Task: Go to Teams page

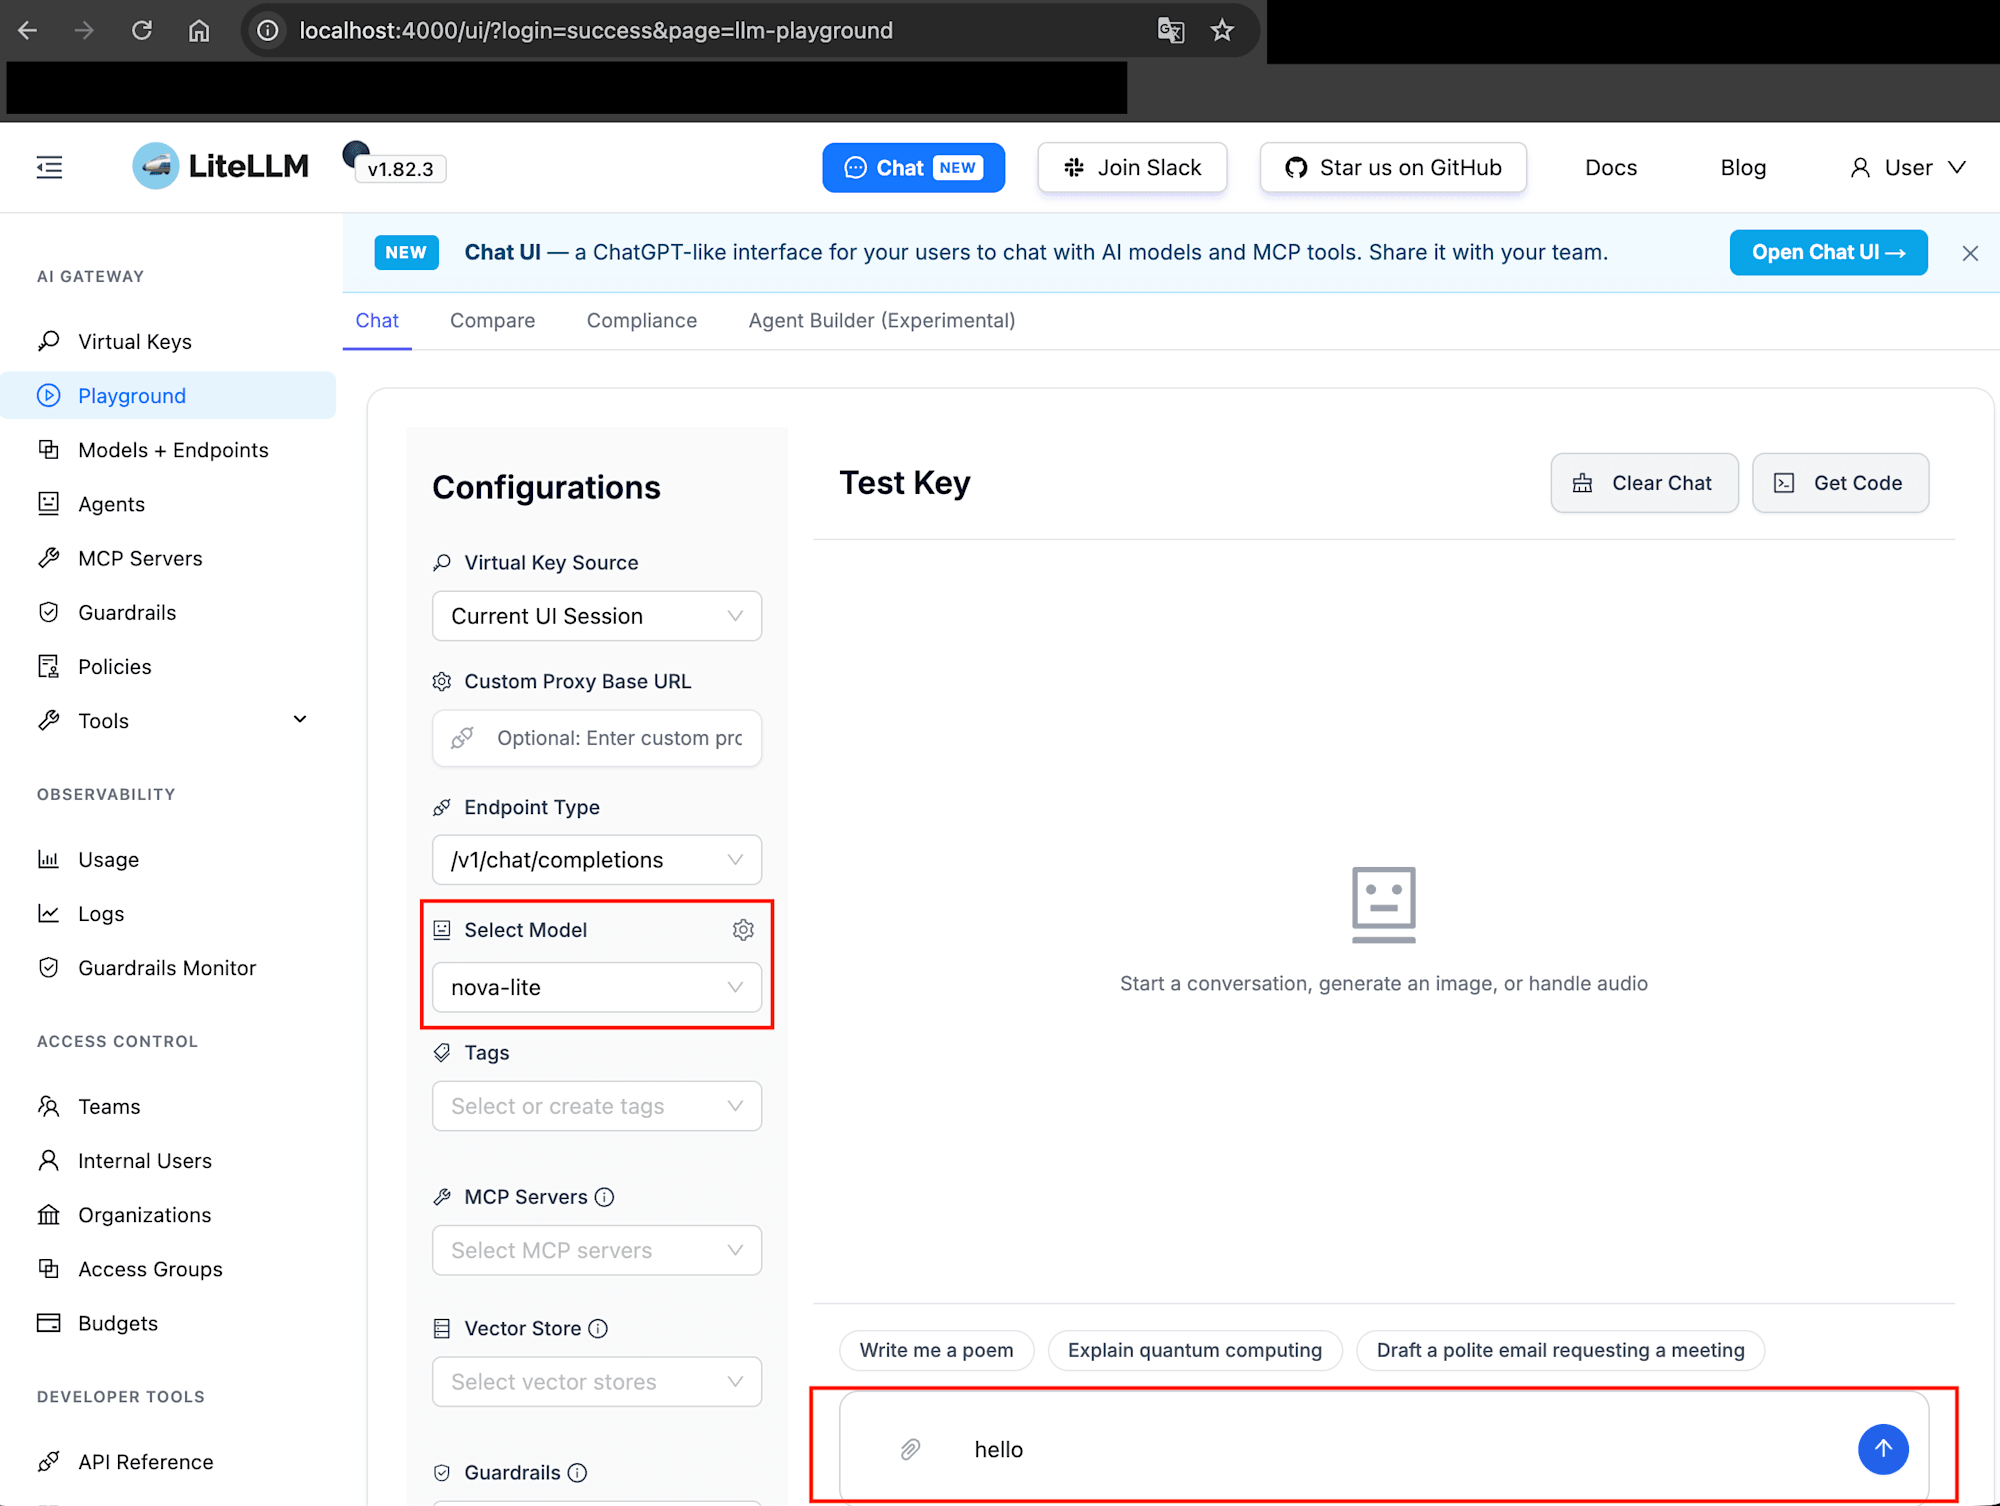Action: (168, 1106)
